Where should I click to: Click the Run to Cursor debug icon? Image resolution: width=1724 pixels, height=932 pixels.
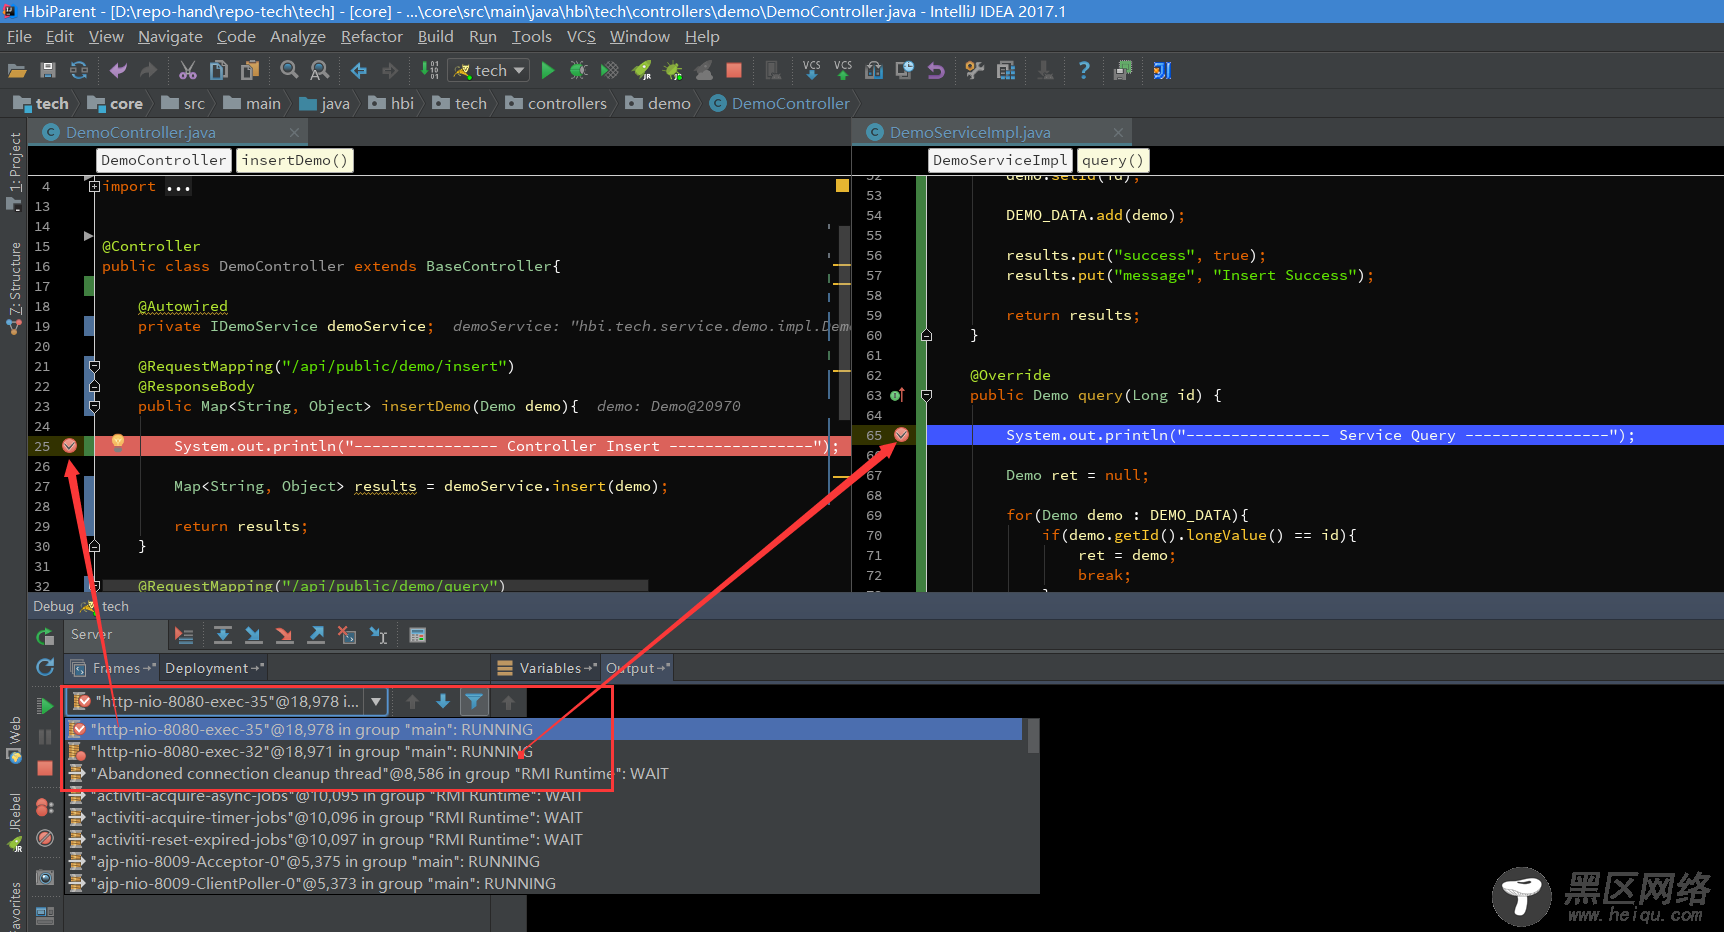(x=379, y=635)
